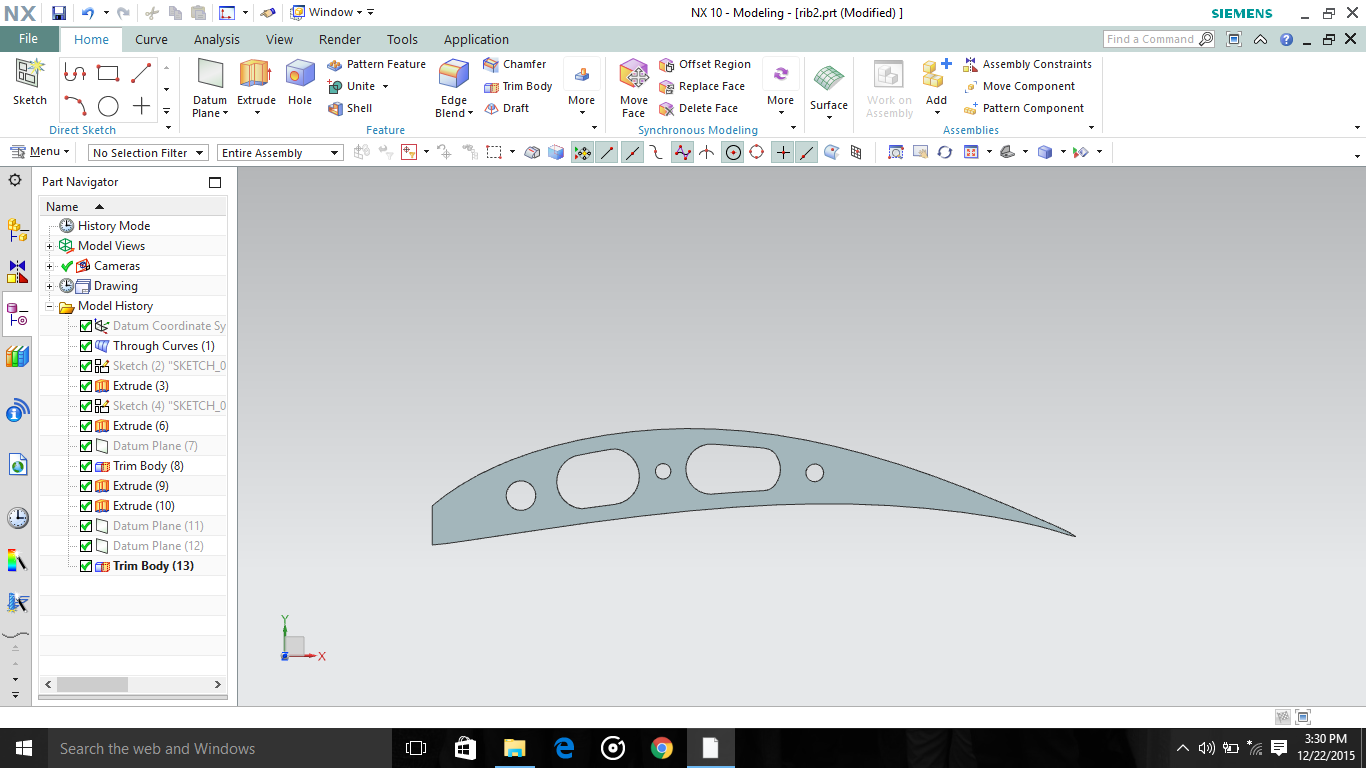
Task: Uncheck Extrude (6) feature checkbox
Action: [86, 426]
